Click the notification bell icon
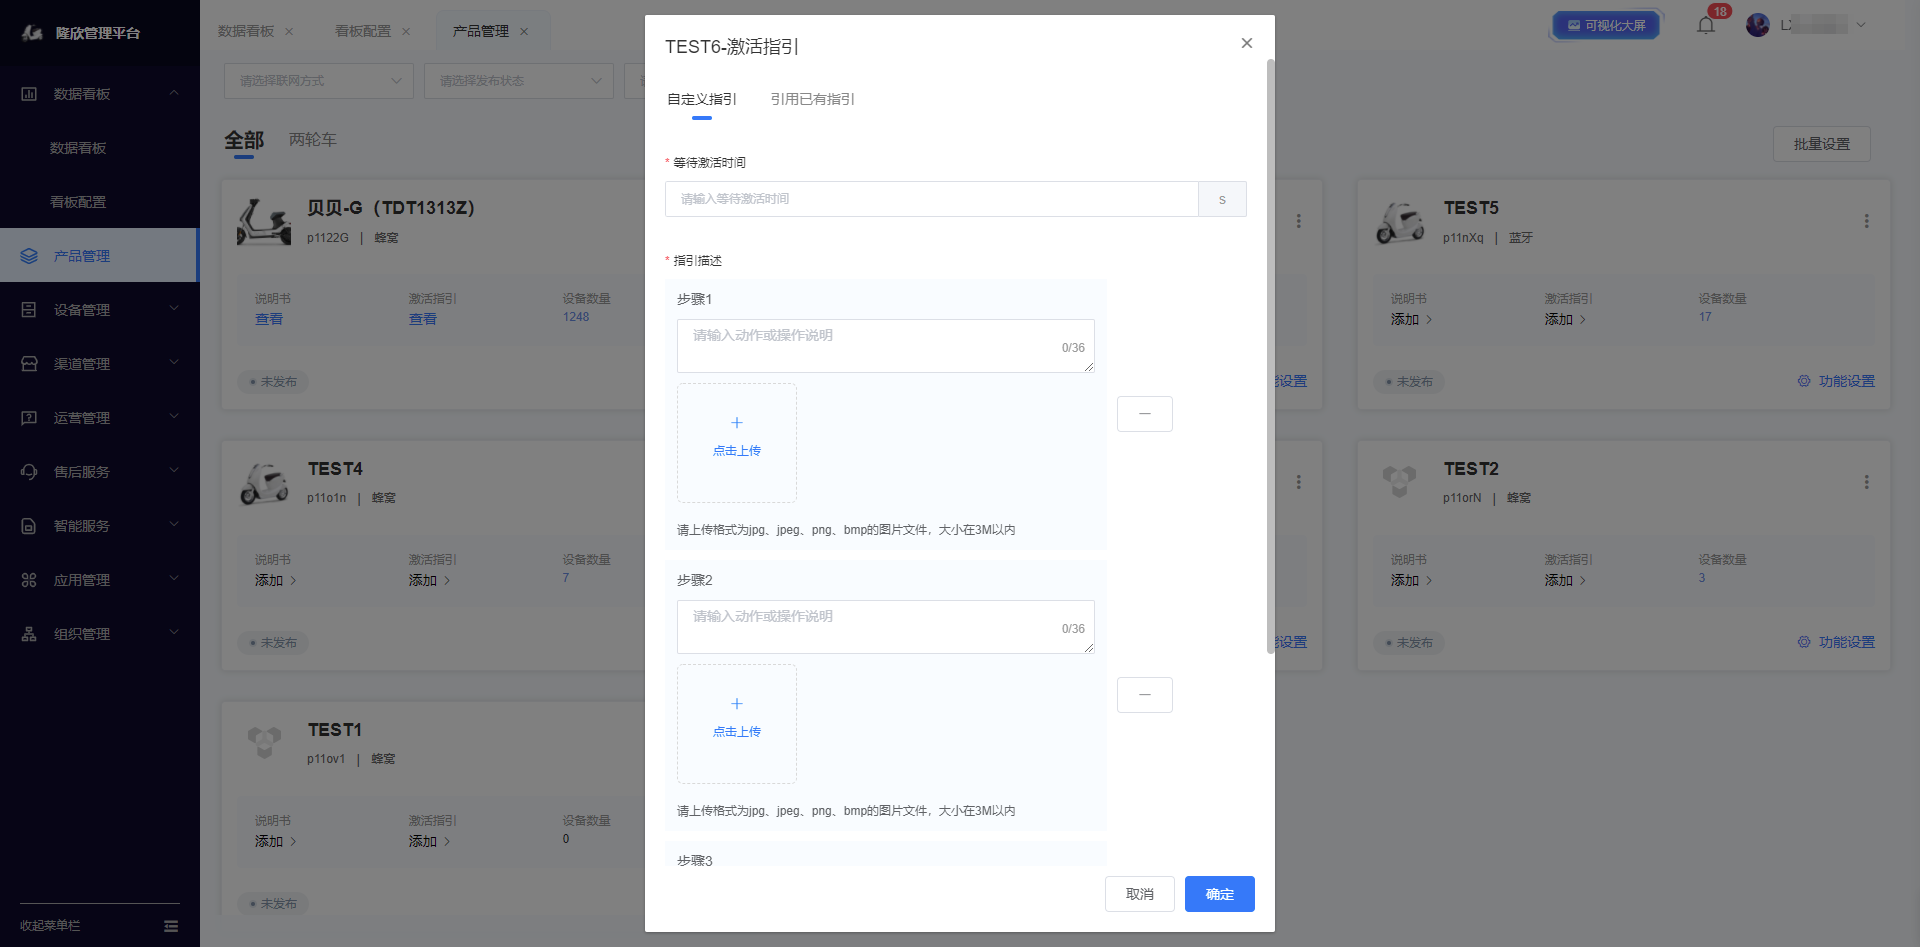Image resolution: width=1920 pixels, height=947 pixels. click(x=1705, y=26)
